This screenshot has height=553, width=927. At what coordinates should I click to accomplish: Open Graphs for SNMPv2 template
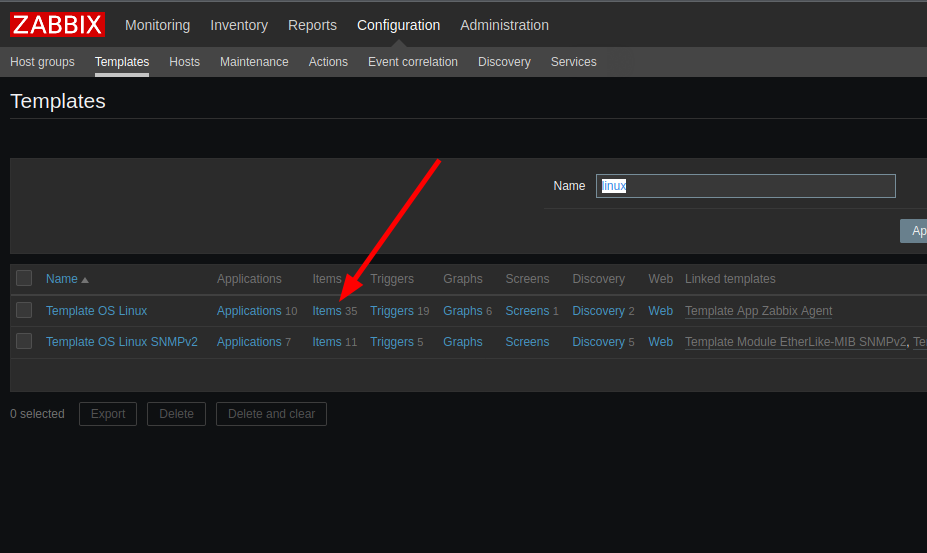pos(463,342)
